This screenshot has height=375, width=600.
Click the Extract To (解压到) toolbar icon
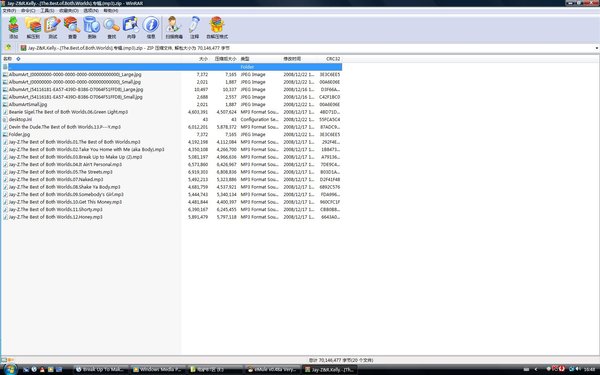pos(33,28)
